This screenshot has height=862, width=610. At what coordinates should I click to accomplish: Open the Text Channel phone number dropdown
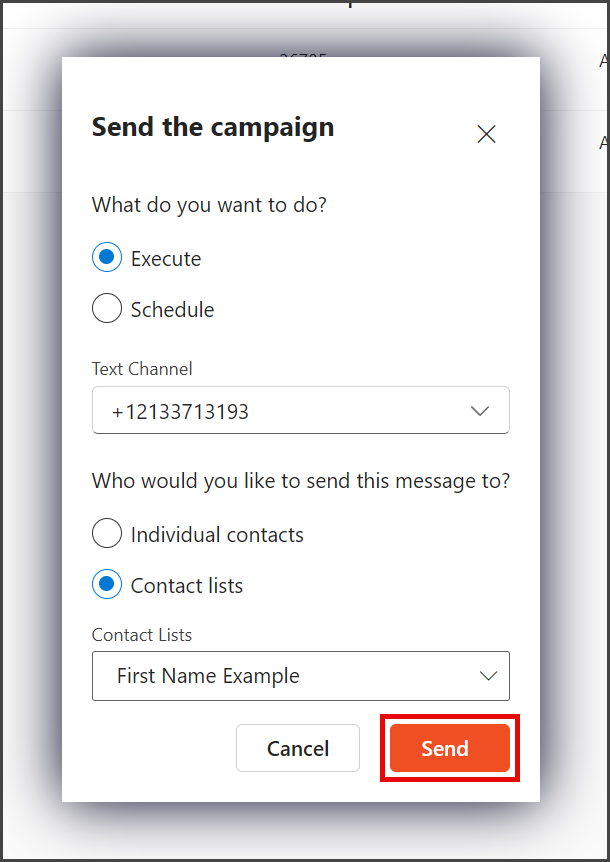[x=301, y=410]
